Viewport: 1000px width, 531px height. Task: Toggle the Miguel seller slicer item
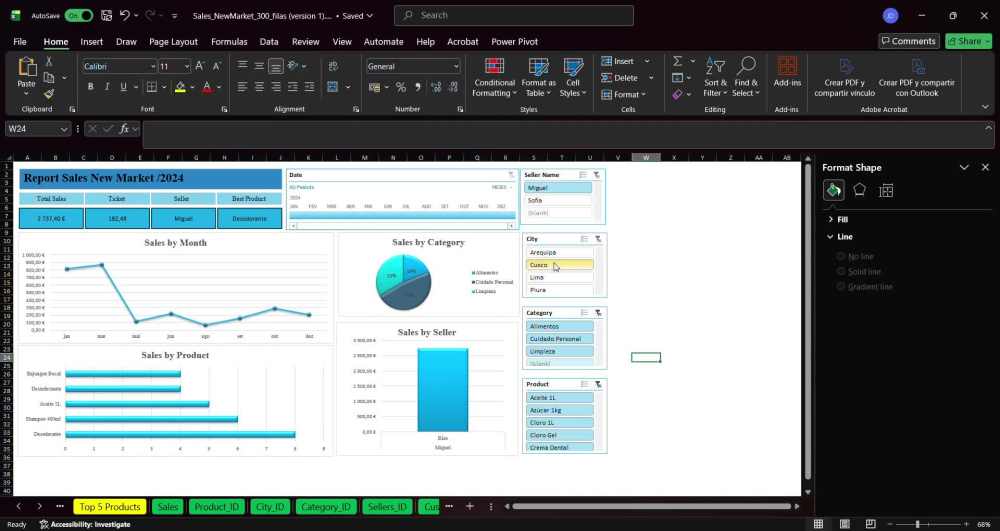click(x=558, y=188)
